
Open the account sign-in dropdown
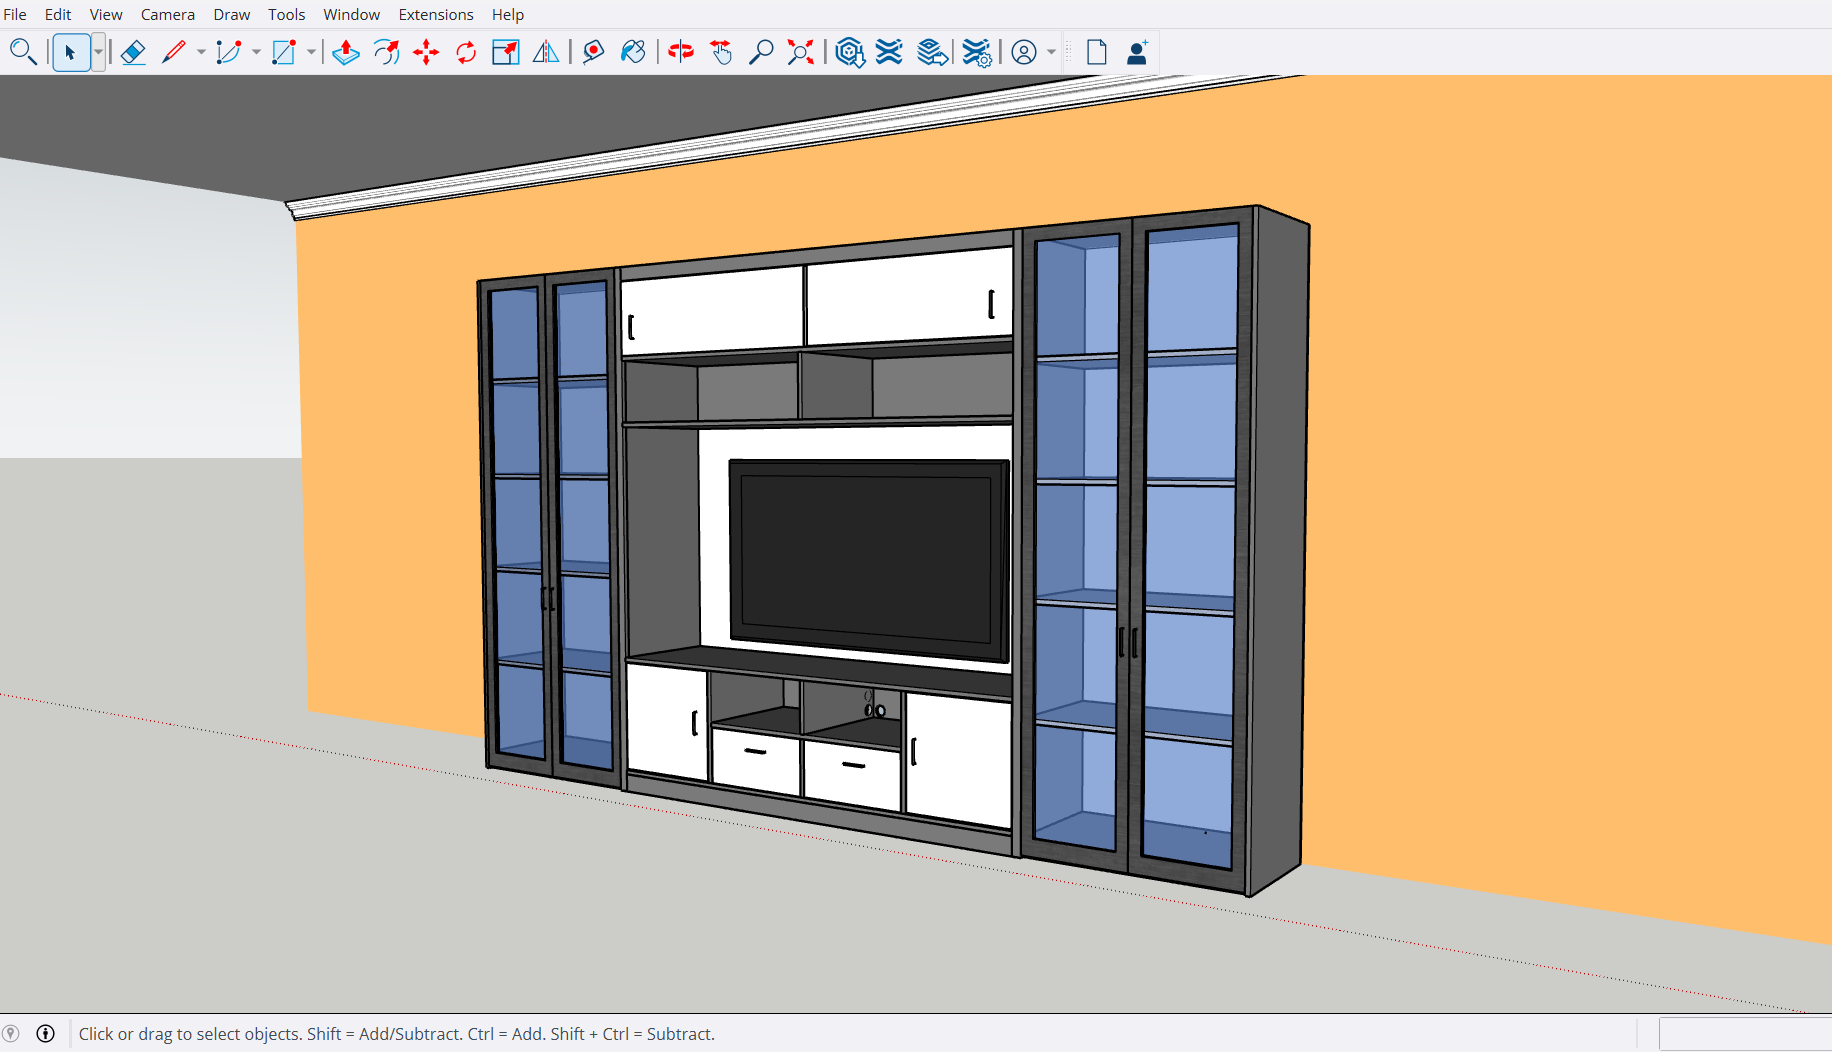(x=1049, y=52)
